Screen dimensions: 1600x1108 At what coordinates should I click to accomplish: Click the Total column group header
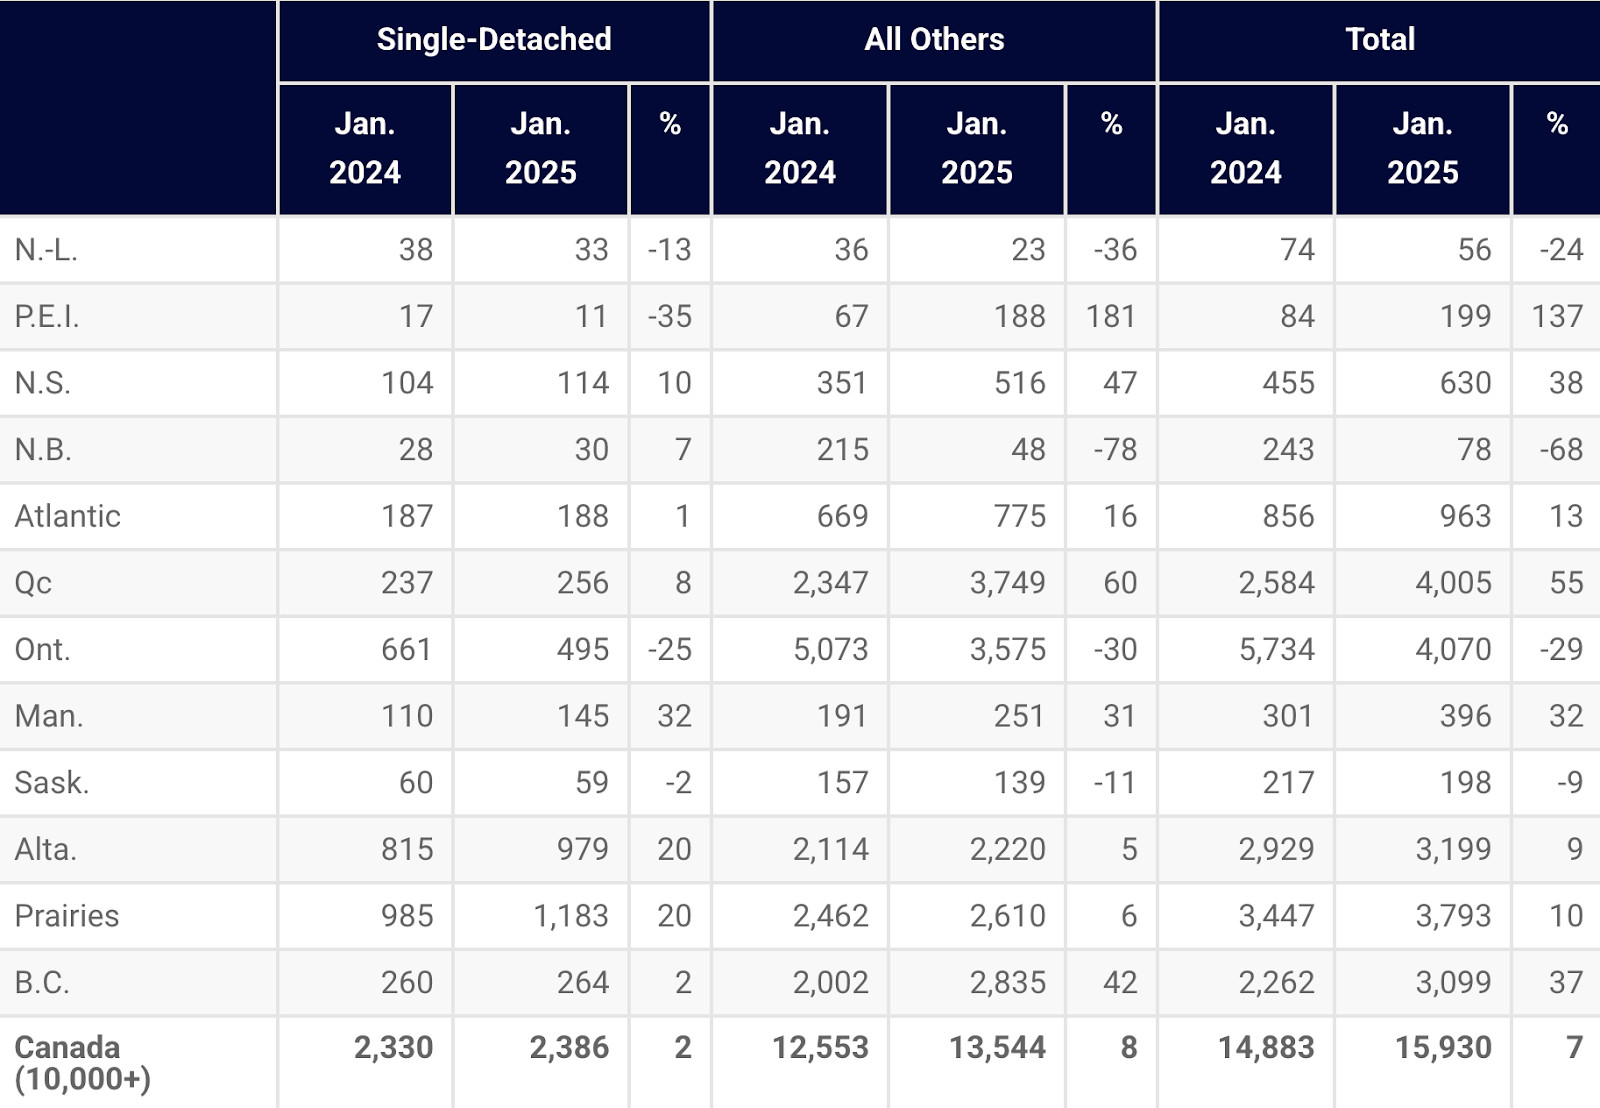(1379, 40)
